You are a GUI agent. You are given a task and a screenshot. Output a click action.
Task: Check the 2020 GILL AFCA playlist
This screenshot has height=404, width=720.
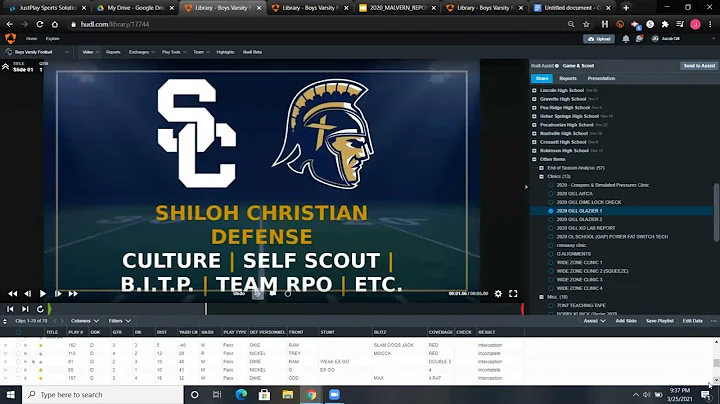point(551,194)
